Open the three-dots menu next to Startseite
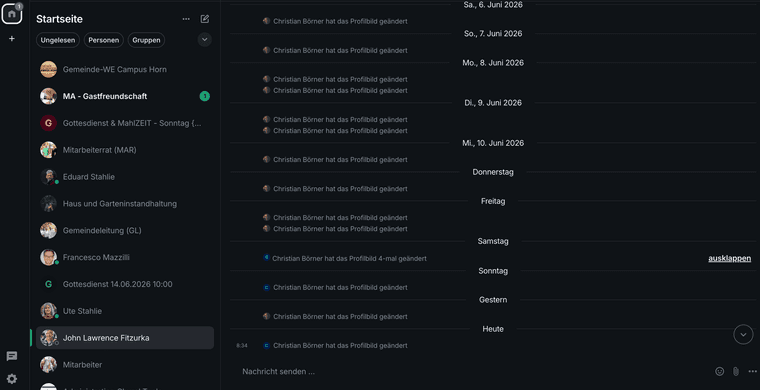The height and width of the screenshot is (390, 760). pos(186,19)
